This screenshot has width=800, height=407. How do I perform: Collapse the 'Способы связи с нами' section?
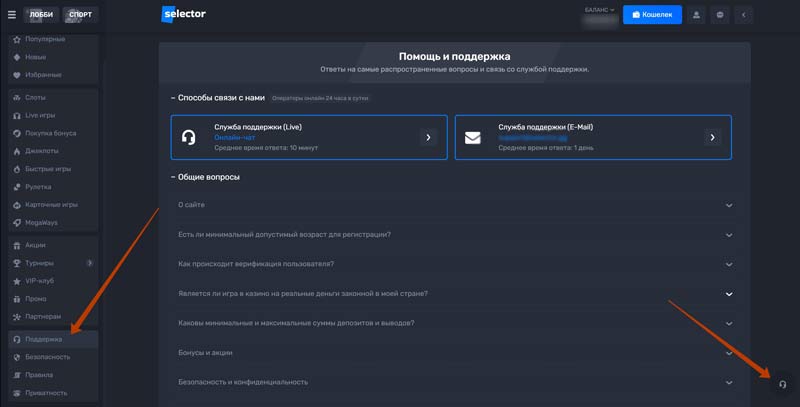pos(173,98)
